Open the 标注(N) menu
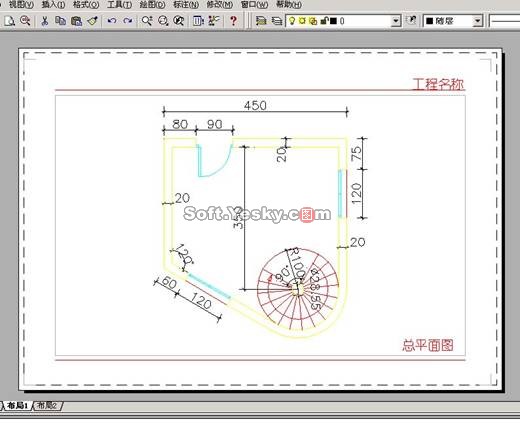 click(186, 5)
